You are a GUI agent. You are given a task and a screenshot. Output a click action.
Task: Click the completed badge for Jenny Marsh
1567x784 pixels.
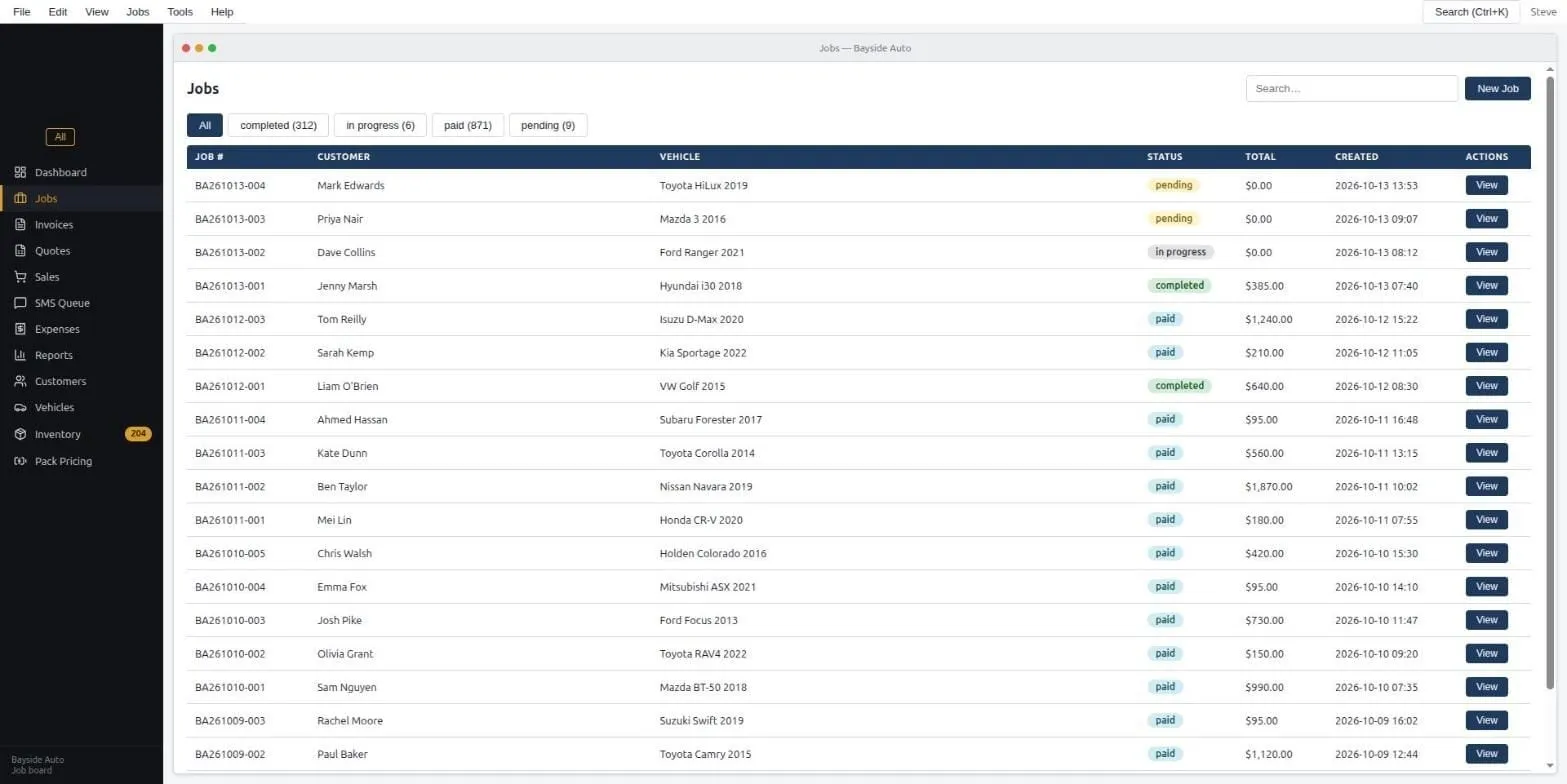[1180, 285]
